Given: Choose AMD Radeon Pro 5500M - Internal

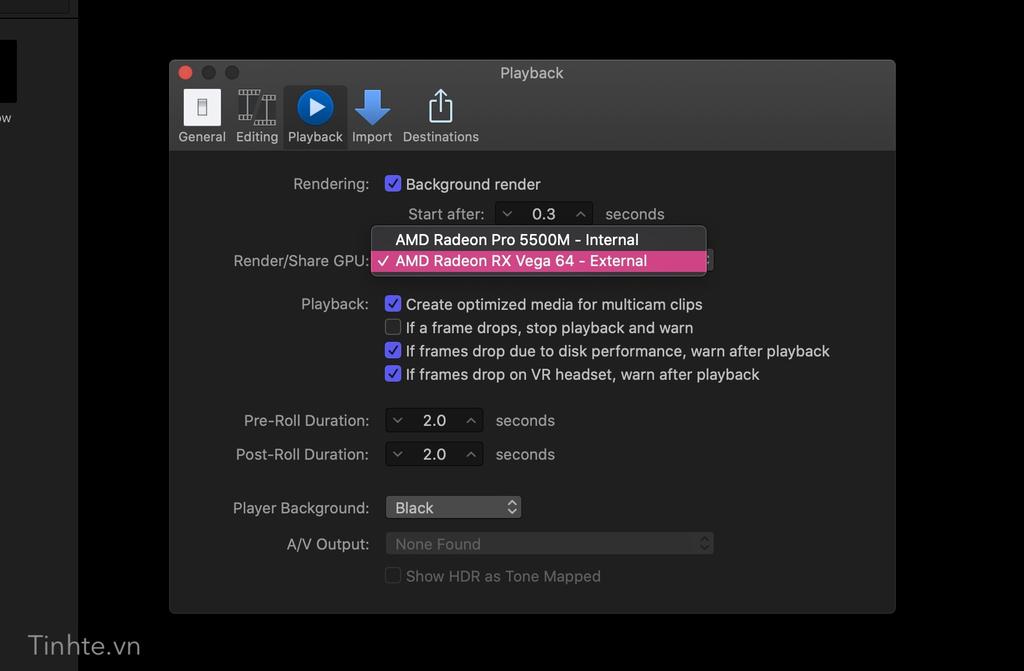Looking at the screenshot, I should [539, 240].
